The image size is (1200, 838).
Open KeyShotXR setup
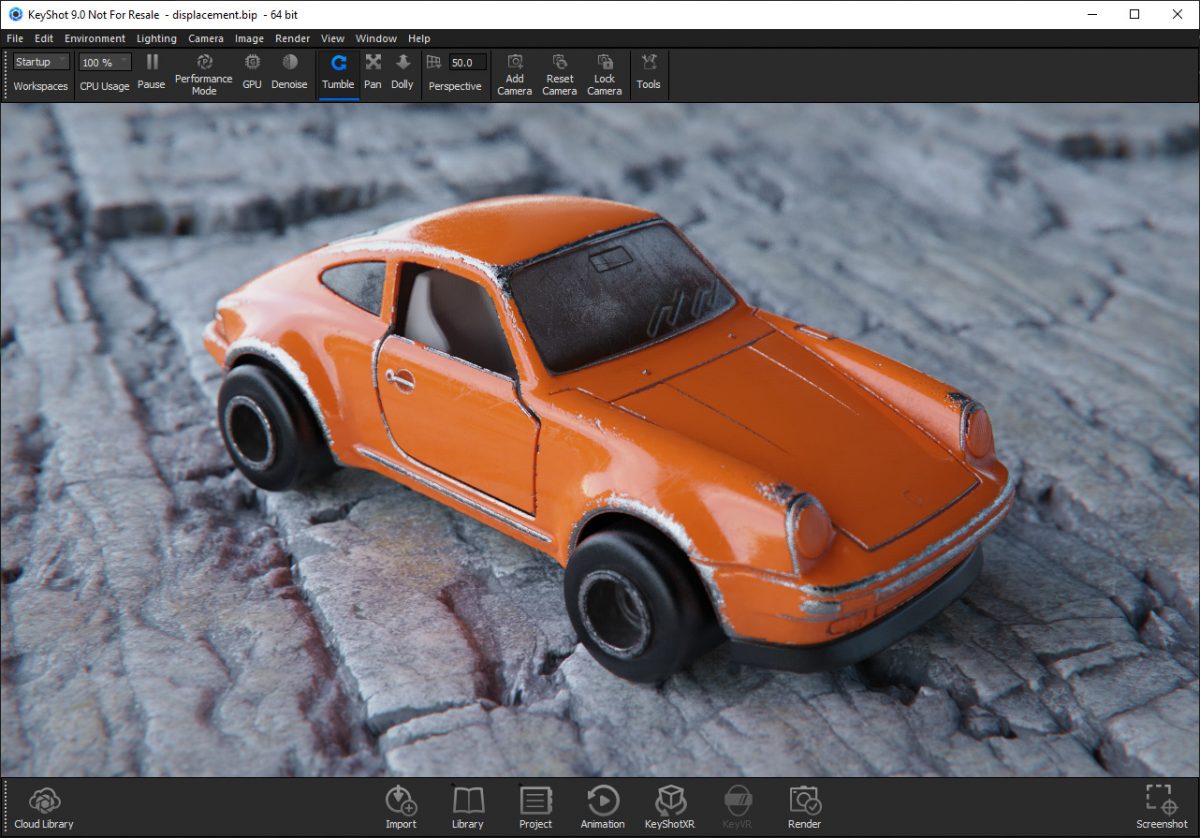(x=669, y=805)
